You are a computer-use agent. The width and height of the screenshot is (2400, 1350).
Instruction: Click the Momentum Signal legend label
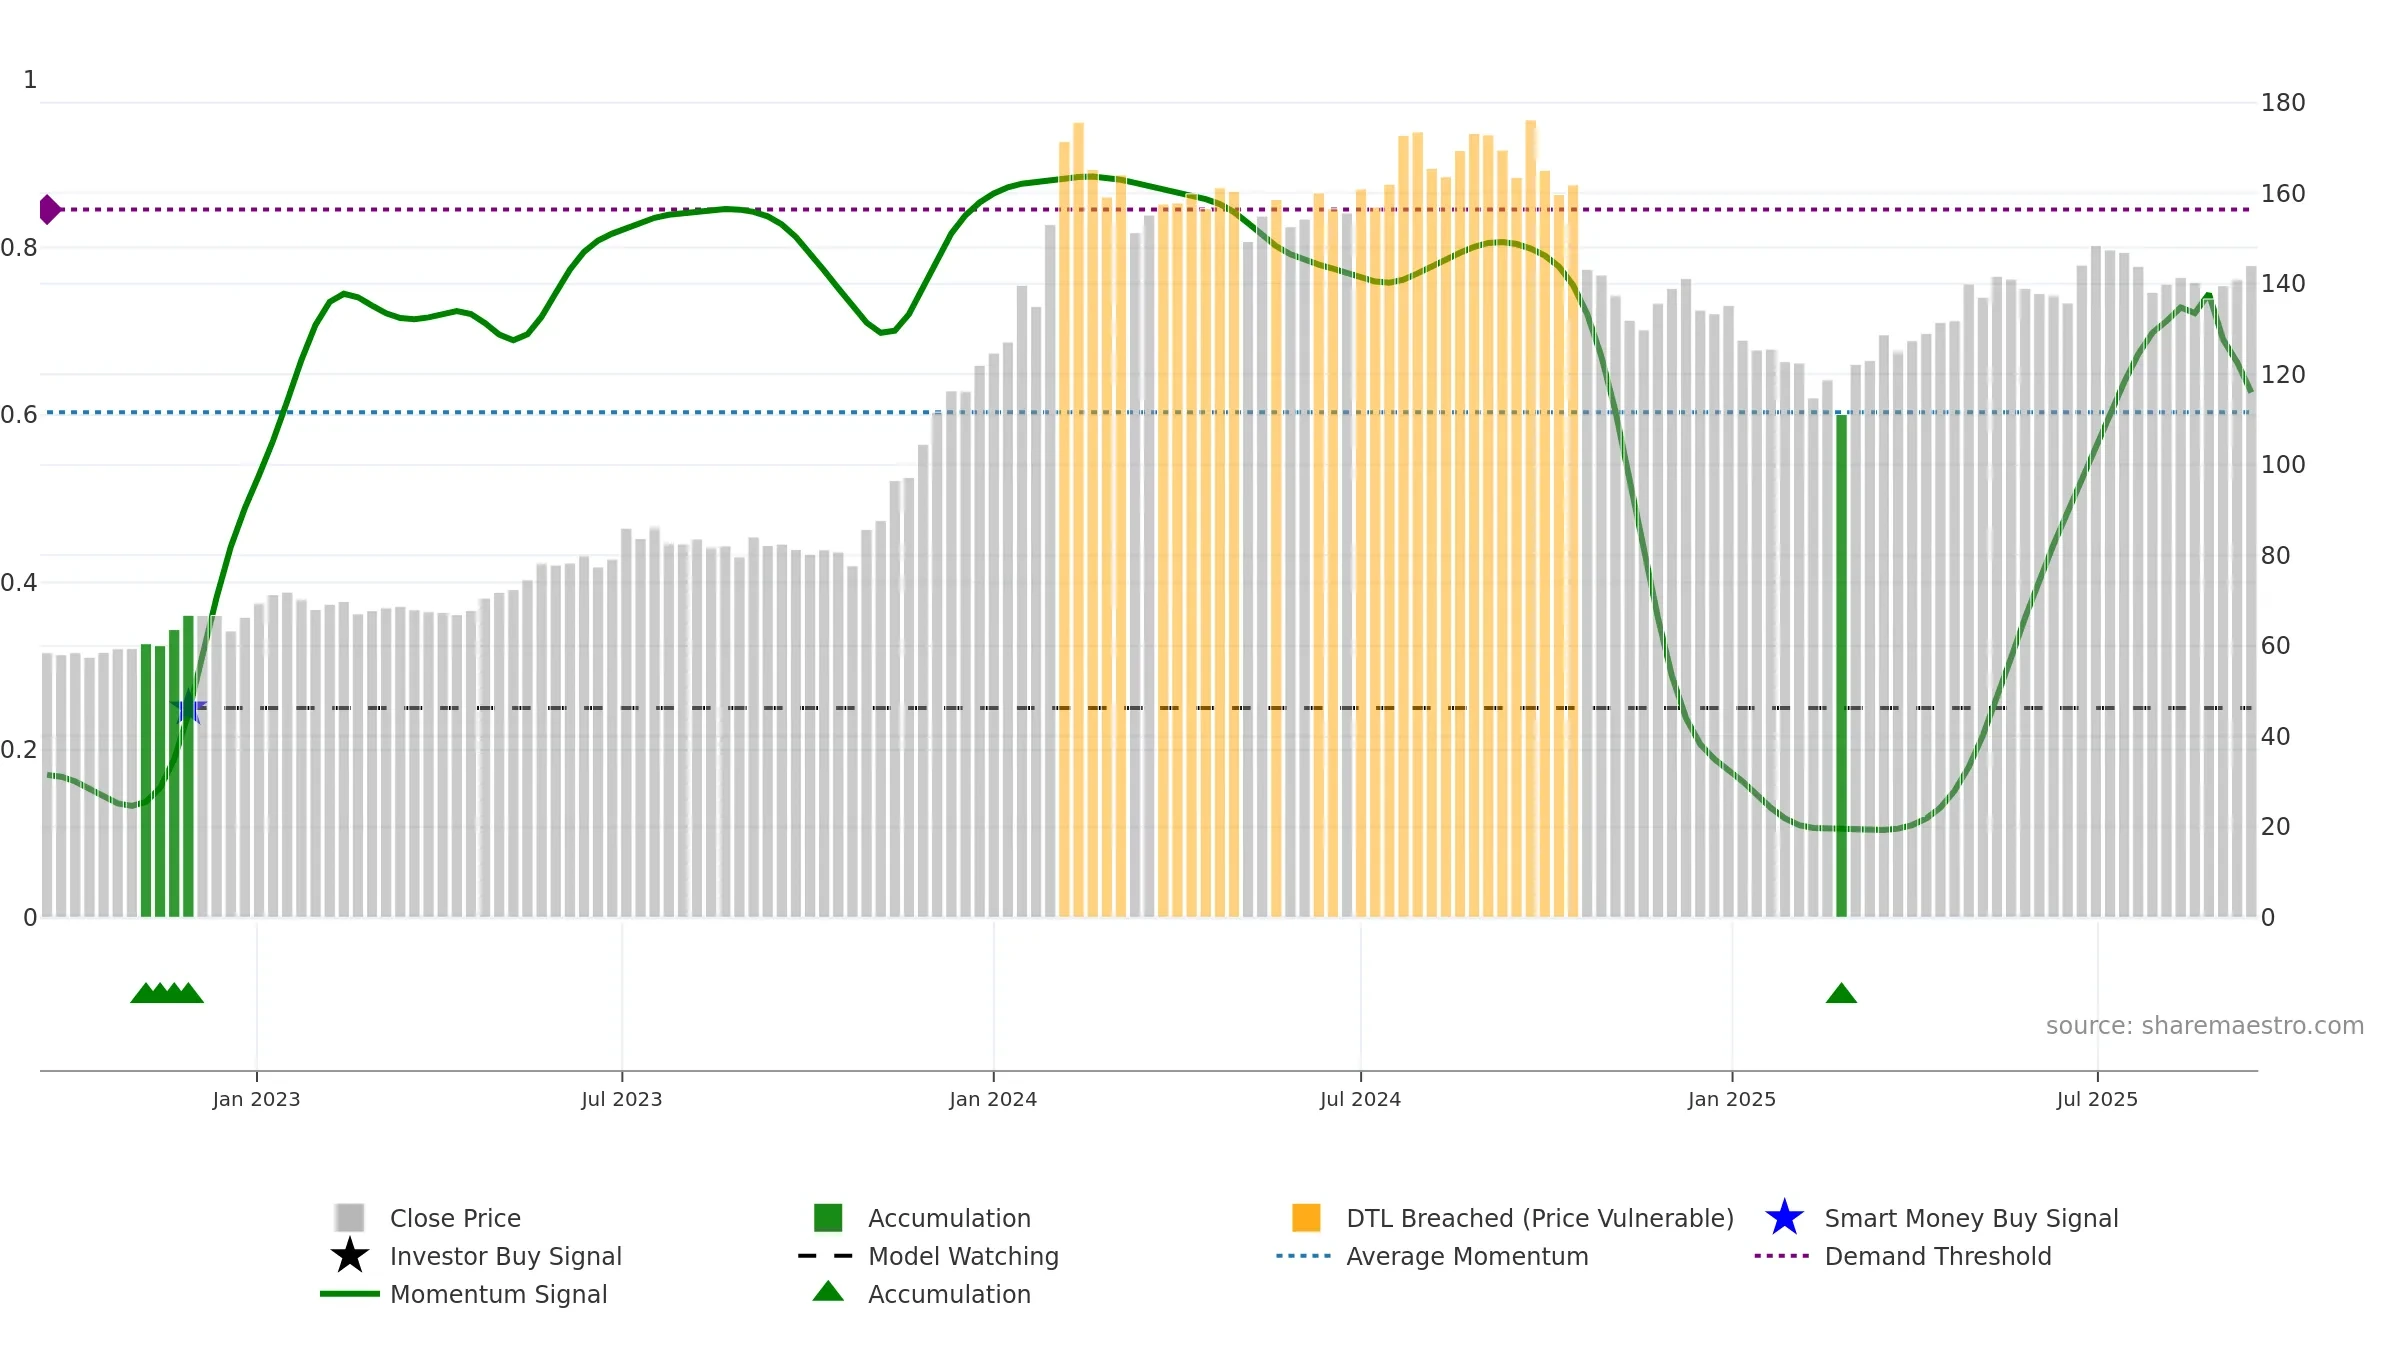coord(498,1294)
